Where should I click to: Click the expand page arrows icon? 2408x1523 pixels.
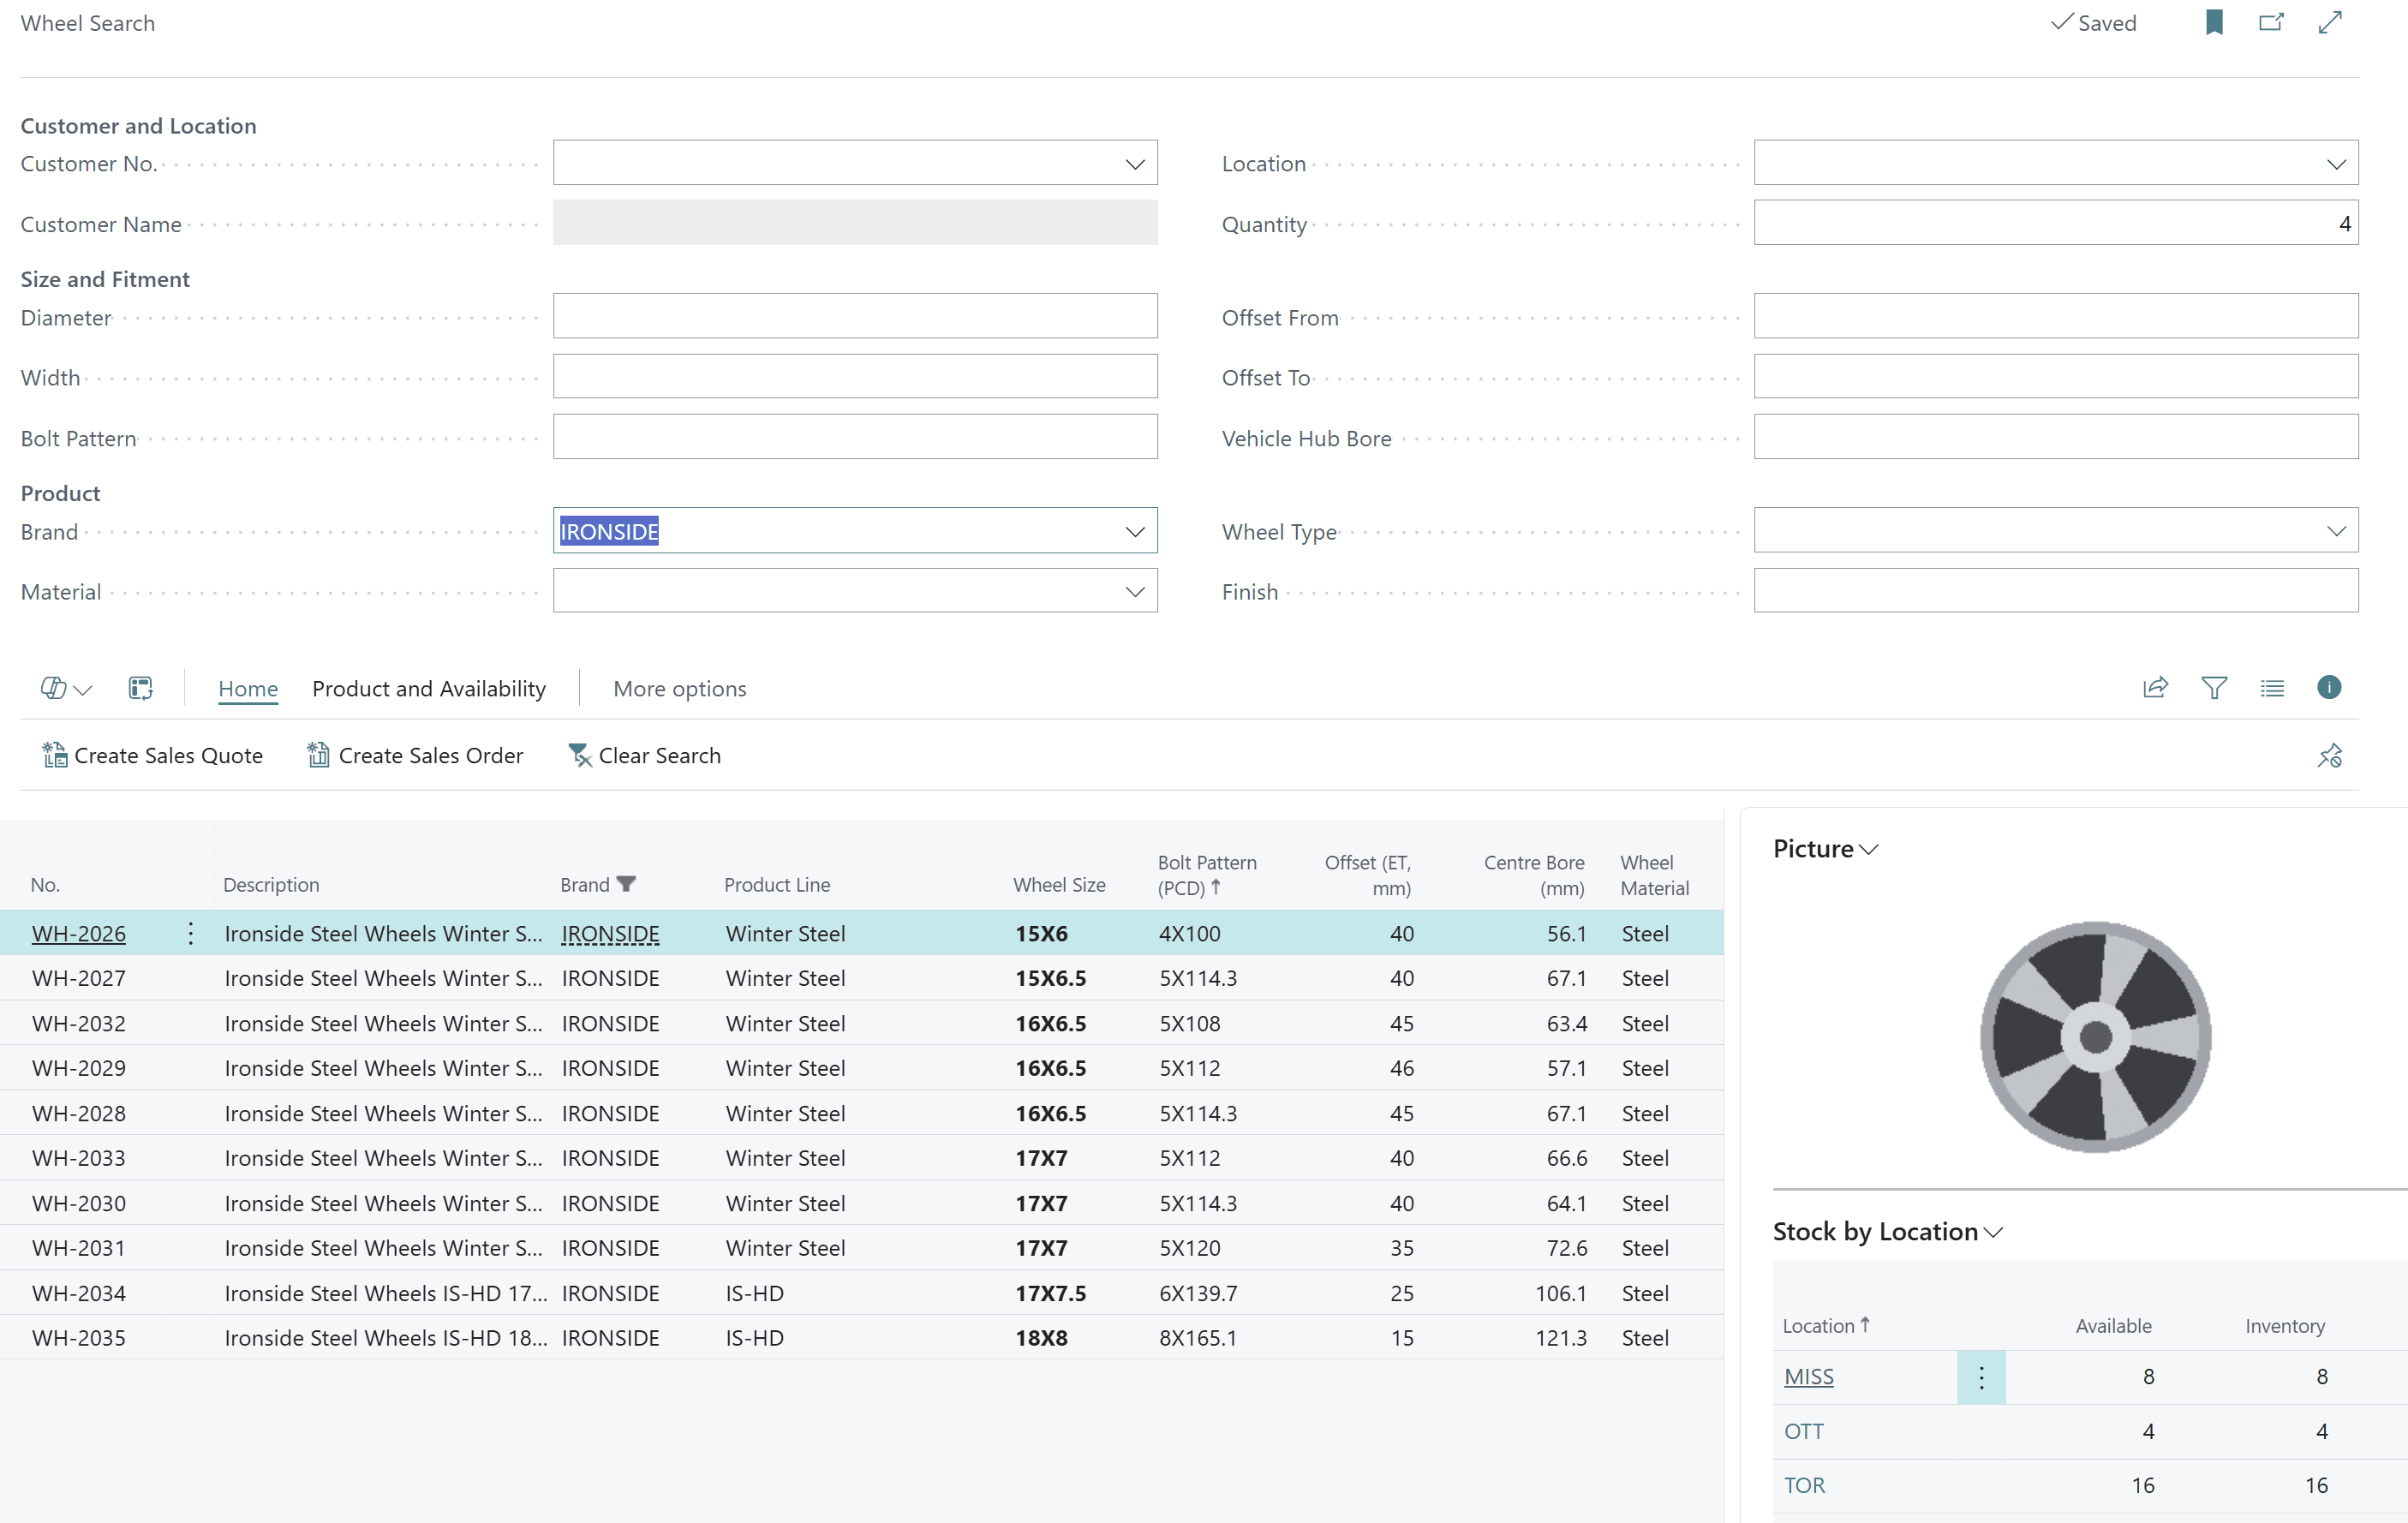tap(2331, 22)
